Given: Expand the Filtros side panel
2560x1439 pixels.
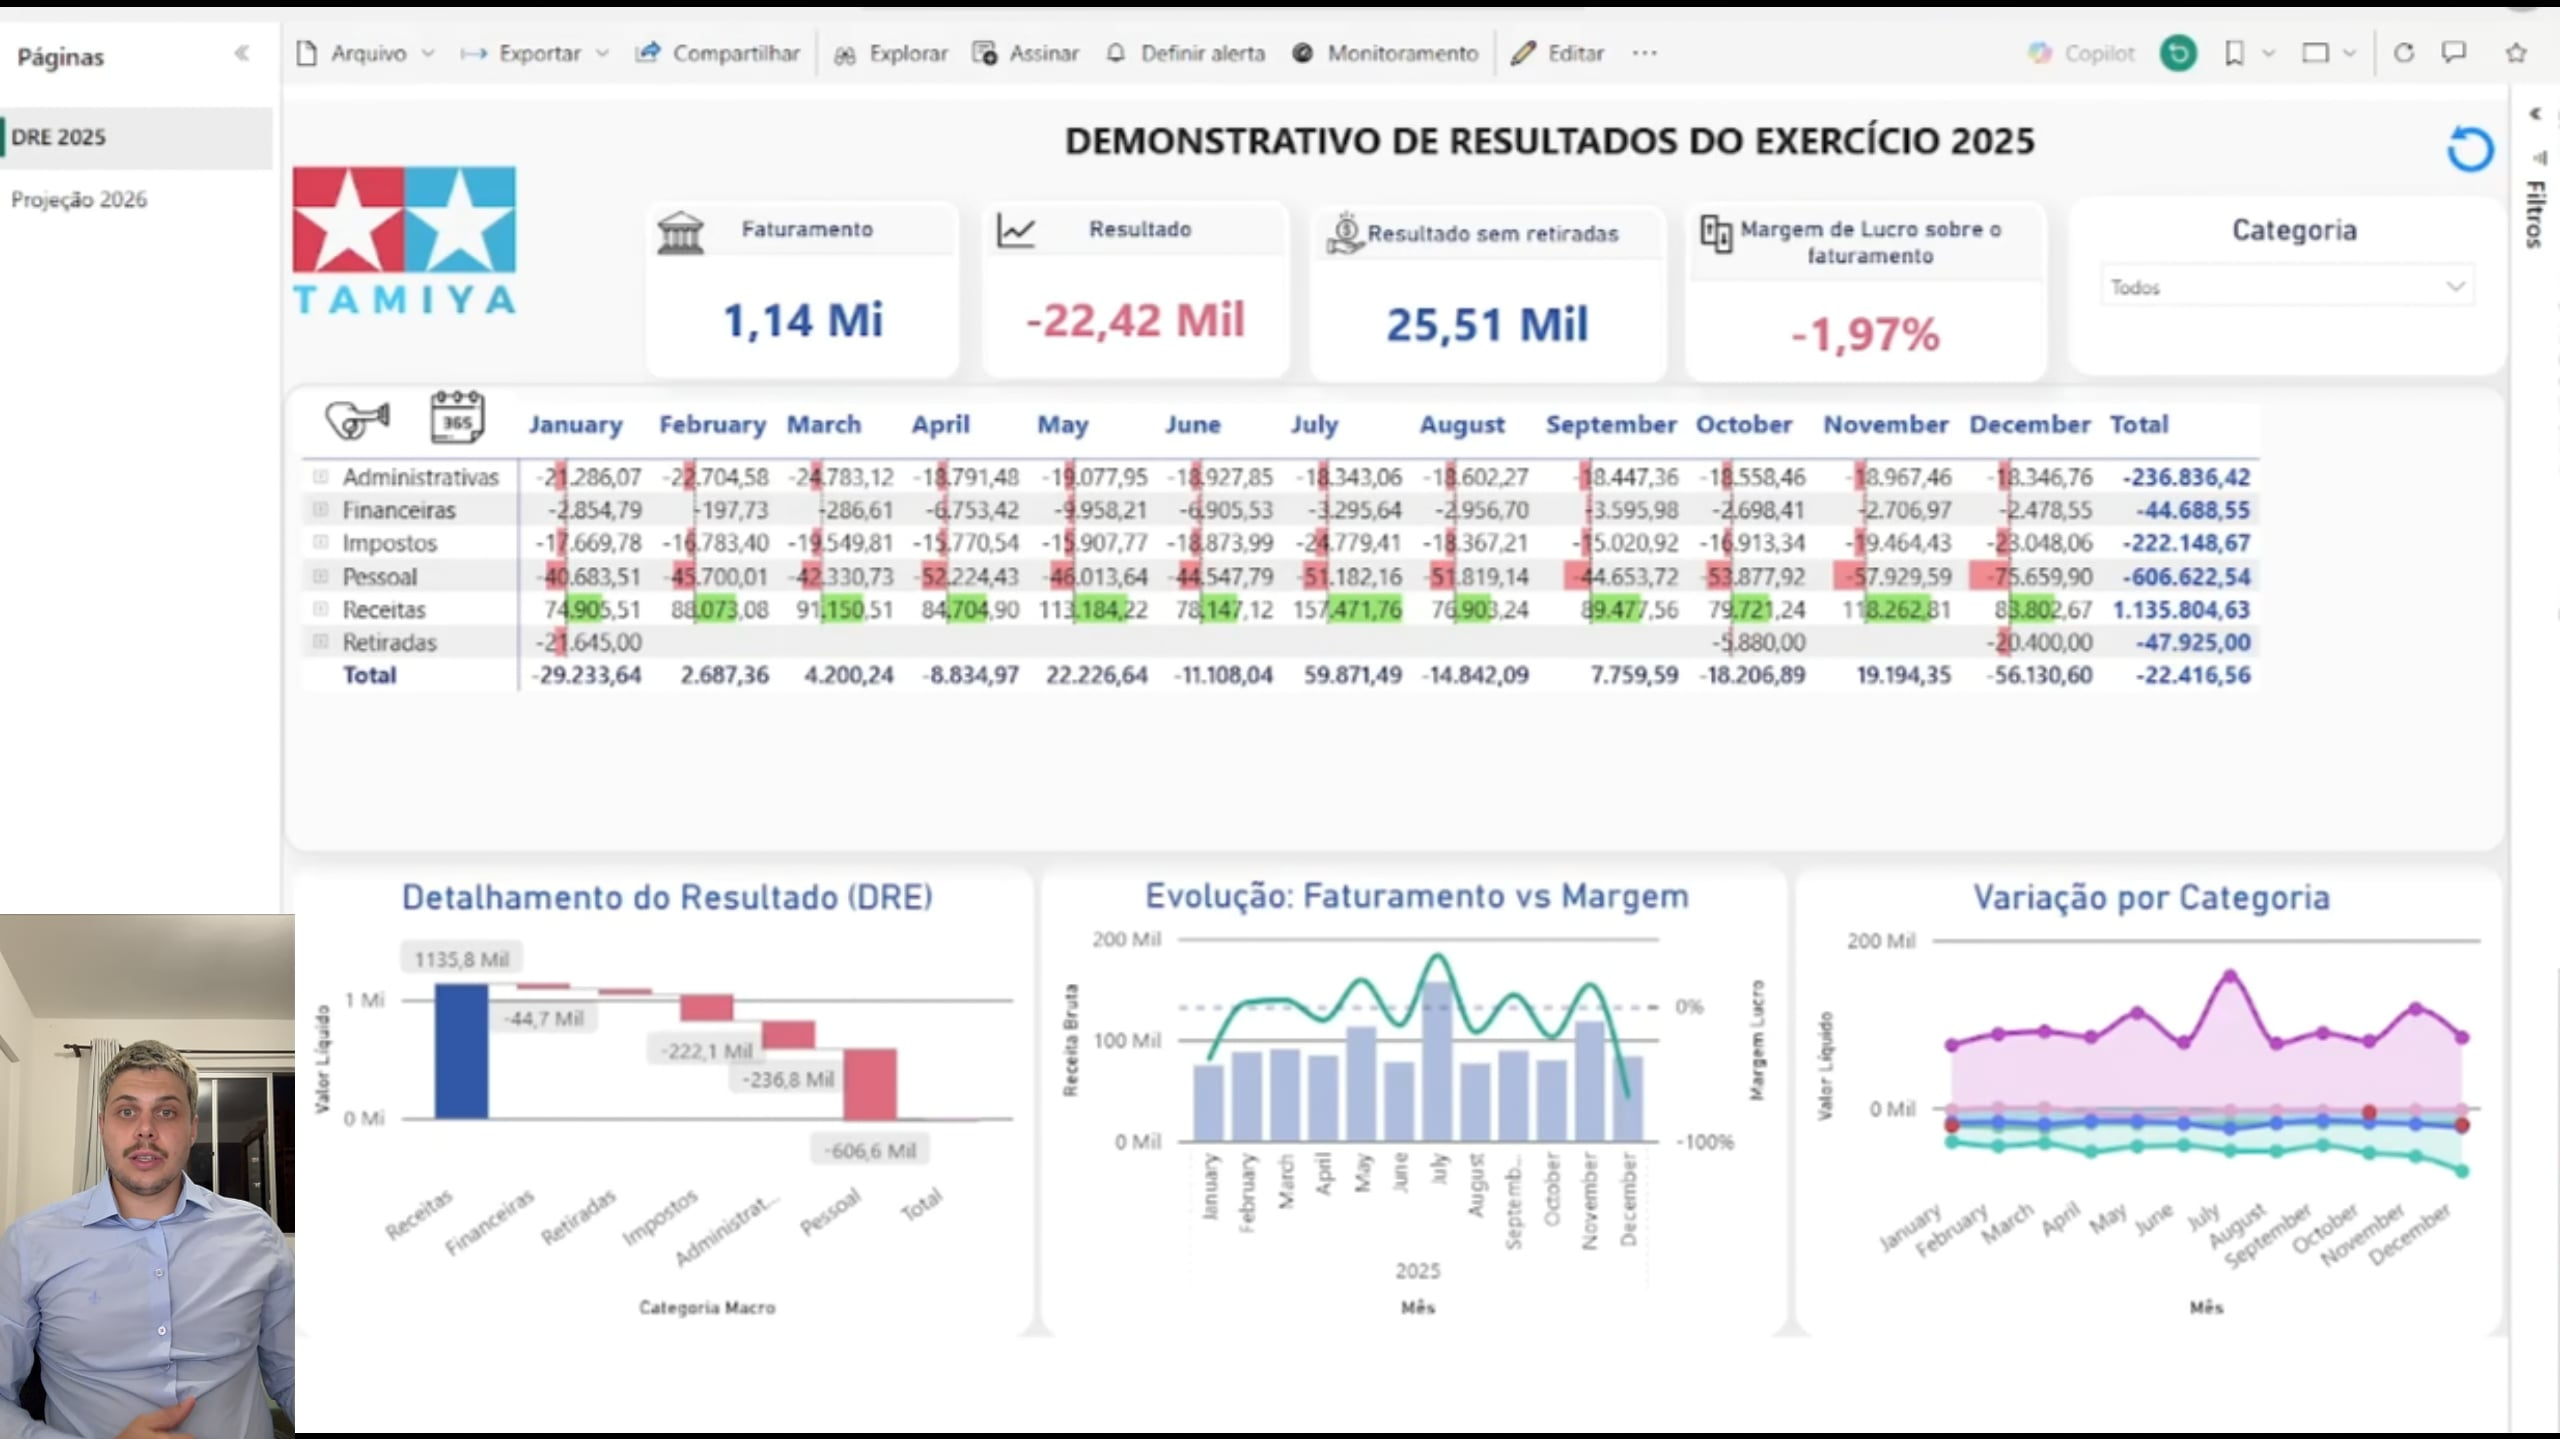Looking at the screenshot, I should pos(2534,210).
